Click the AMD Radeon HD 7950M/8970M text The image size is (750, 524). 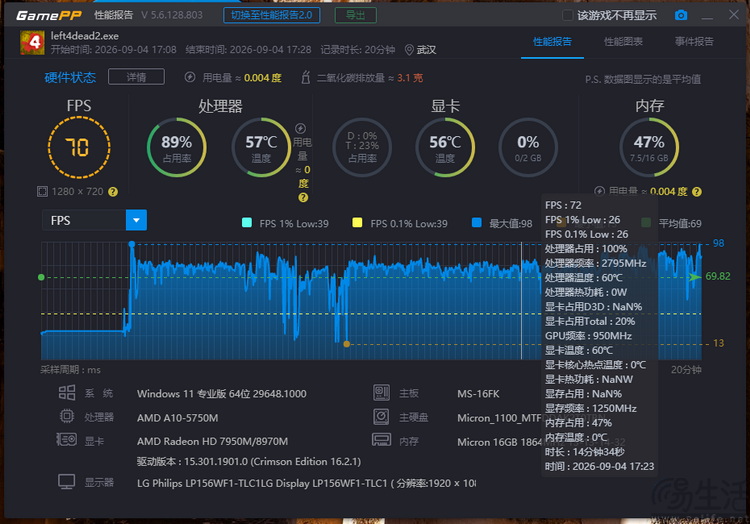212,441
